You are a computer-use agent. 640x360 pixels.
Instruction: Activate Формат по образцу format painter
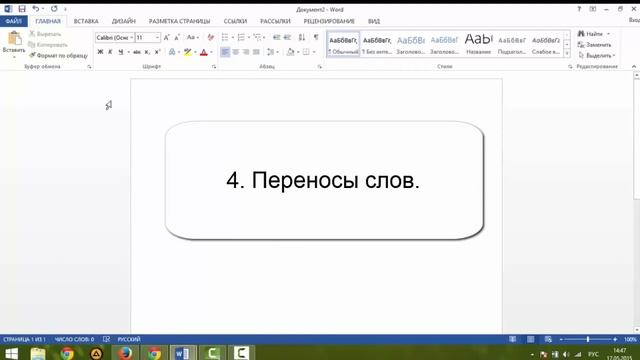pyautogui.click(x=58, y=55)
